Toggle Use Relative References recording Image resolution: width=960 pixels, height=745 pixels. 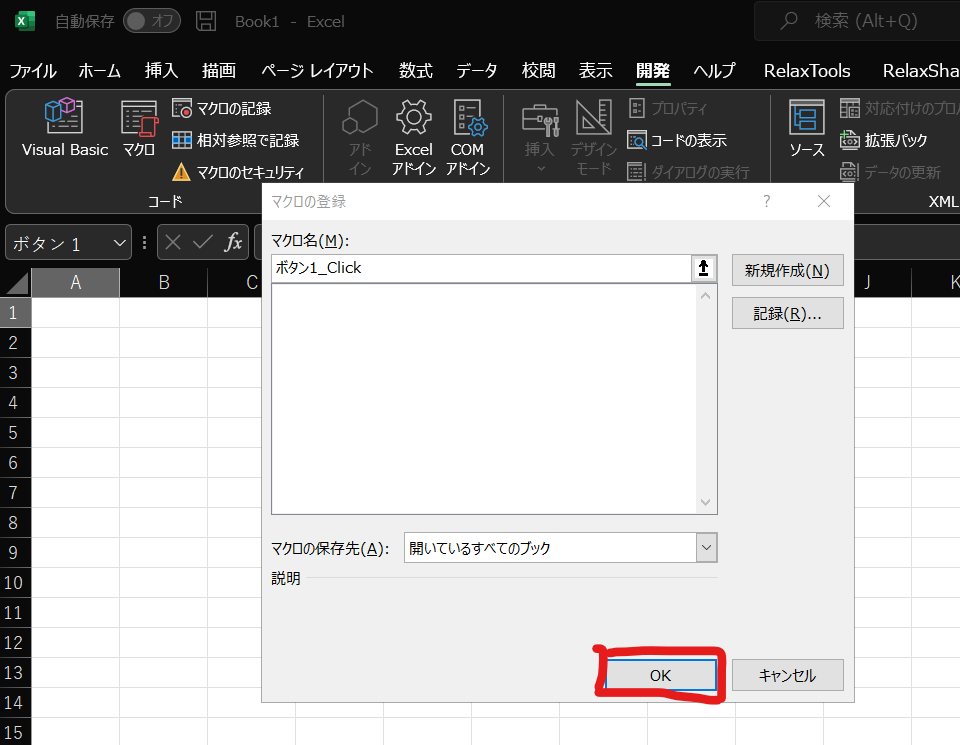pos(235,140)
